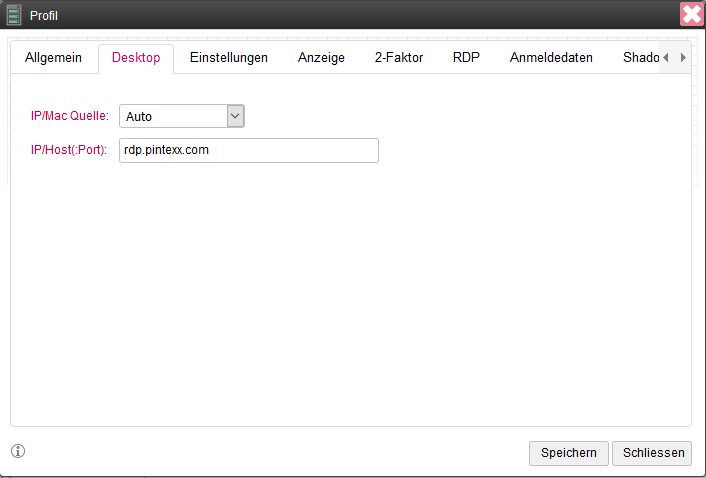Go to the Anzeige tab

(x=321, y=58)
